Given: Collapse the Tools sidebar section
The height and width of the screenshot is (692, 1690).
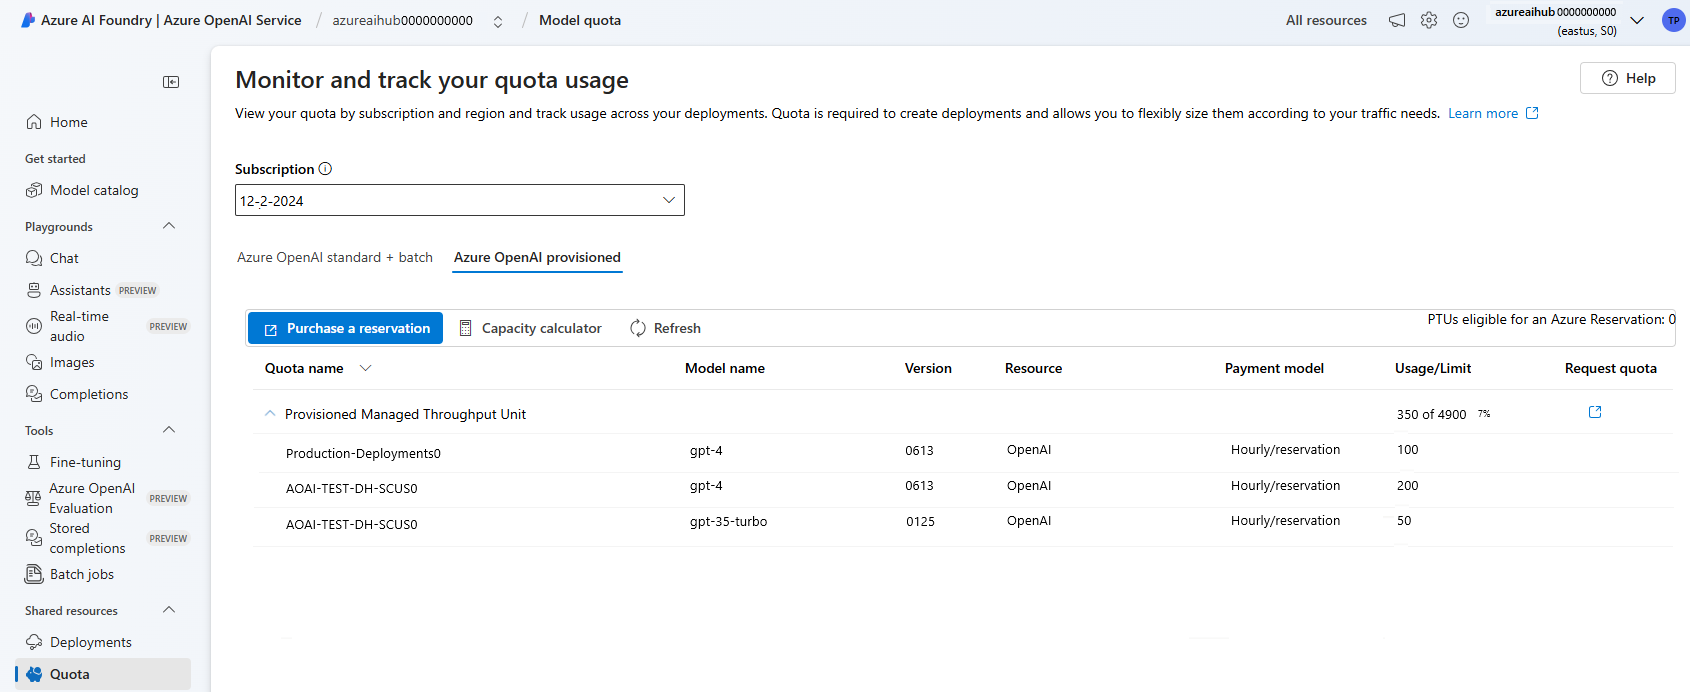Looking at the screenshot, I should (169, 430).
